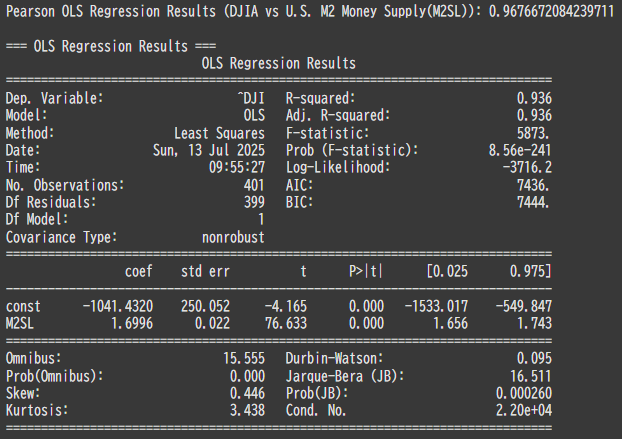Click the centered OLS Regression Results title
Viewport: 622px width, 439px height.
[x=278, y=63]
